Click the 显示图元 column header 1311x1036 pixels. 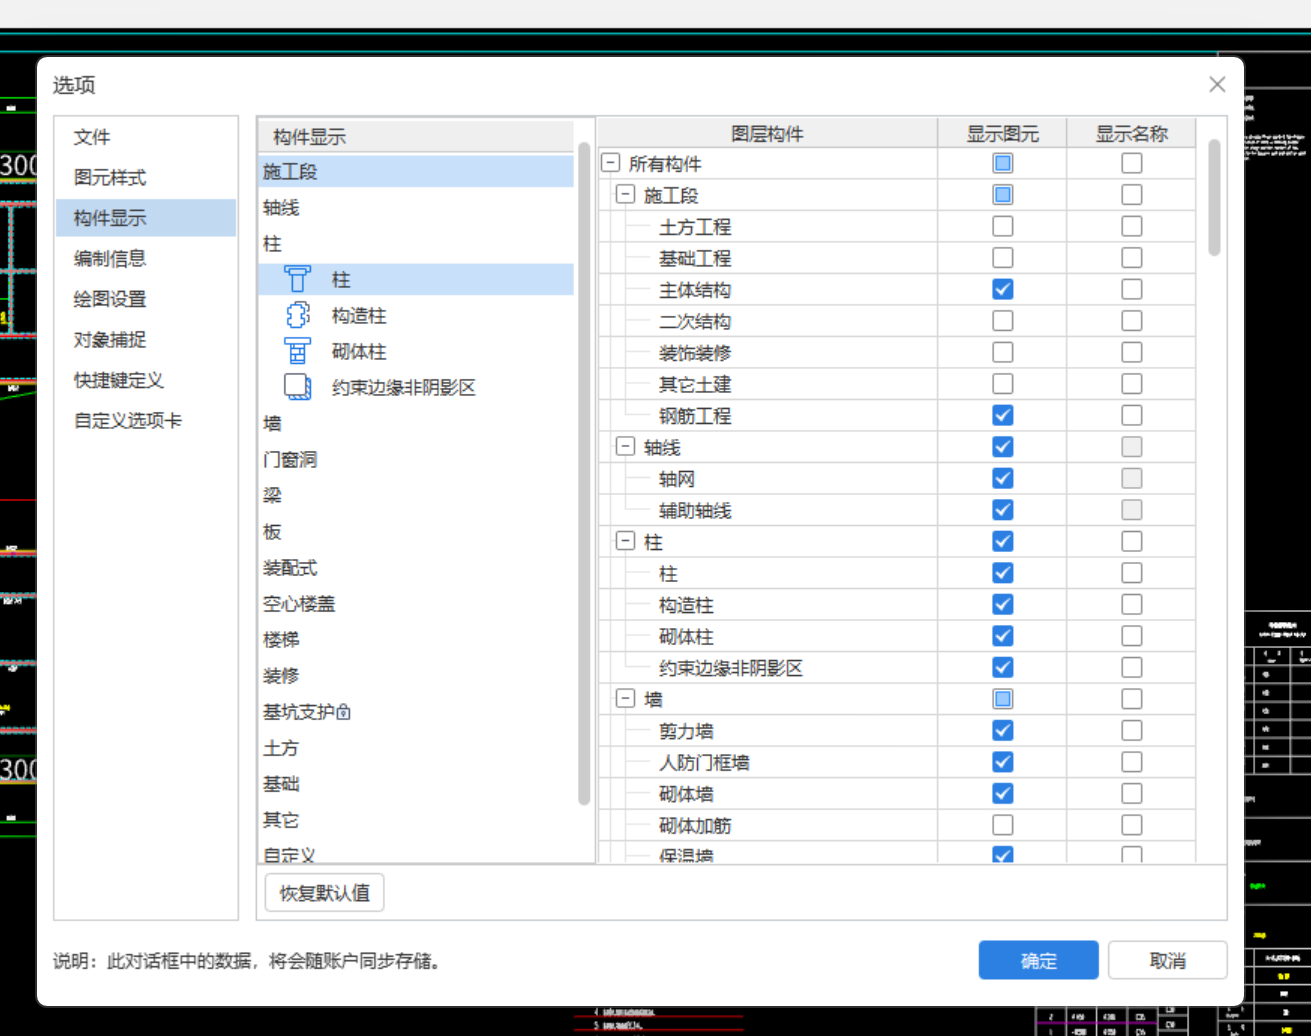pyautogui.click(x=1002, y=133)
